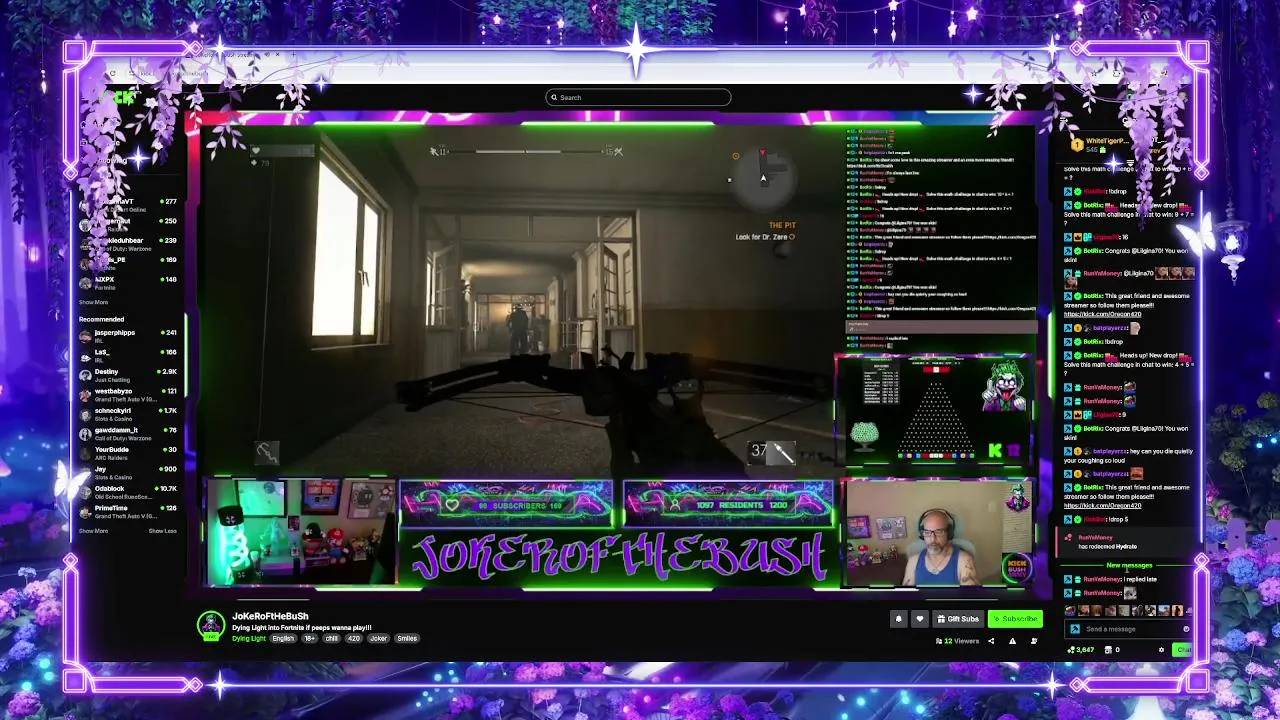The height and width of the screenshot is (720, 1280).
Task: Send the message with green Chat button
Action: pyautogui.click(x=1184, y=650)
